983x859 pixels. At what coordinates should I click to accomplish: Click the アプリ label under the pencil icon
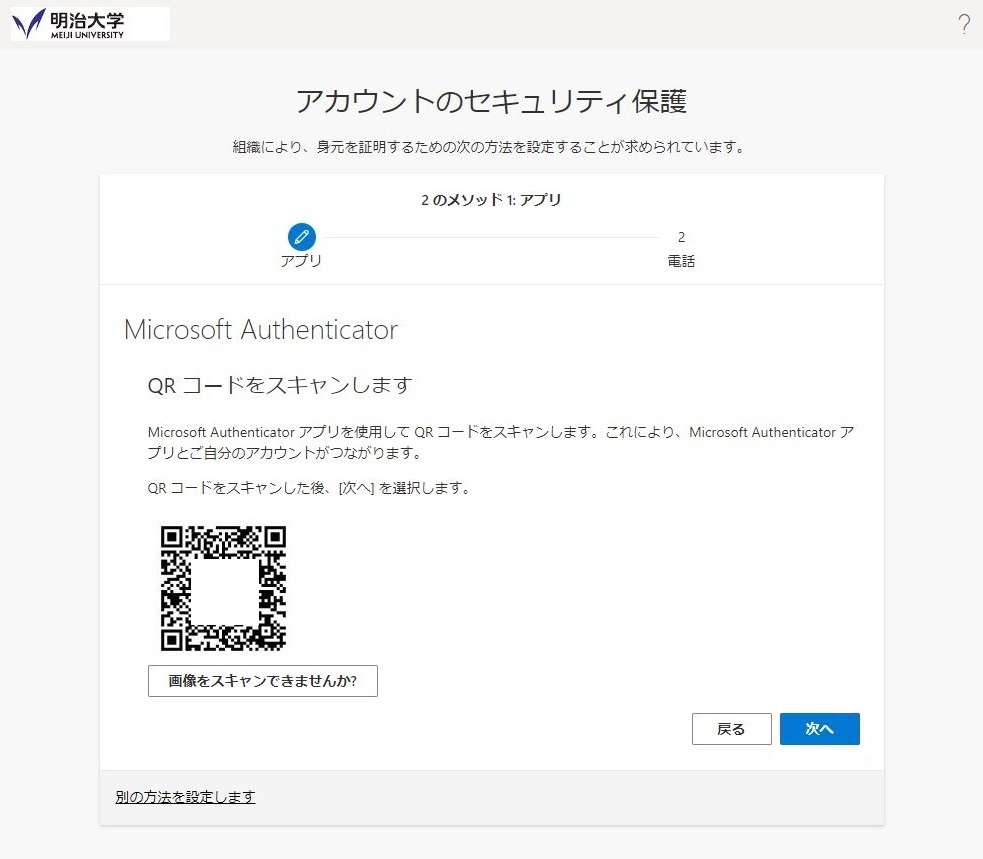301,261
